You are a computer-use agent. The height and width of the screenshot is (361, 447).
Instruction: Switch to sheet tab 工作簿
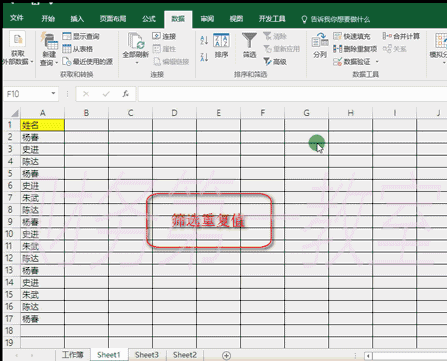72,355
